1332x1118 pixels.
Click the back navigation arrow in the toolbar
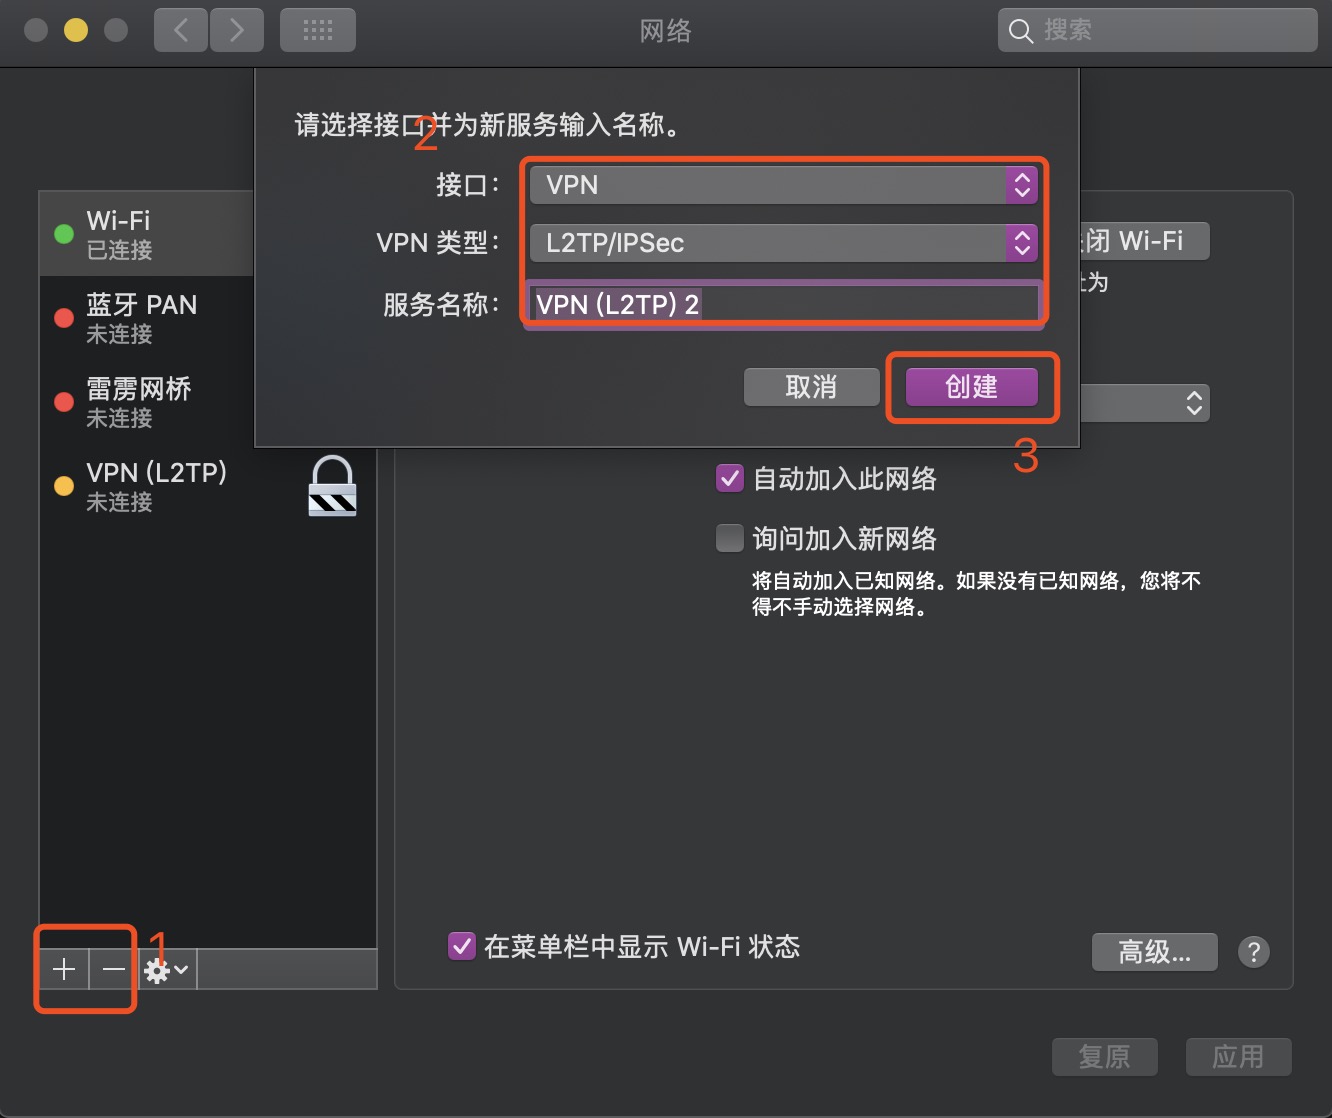click(181, 31)
